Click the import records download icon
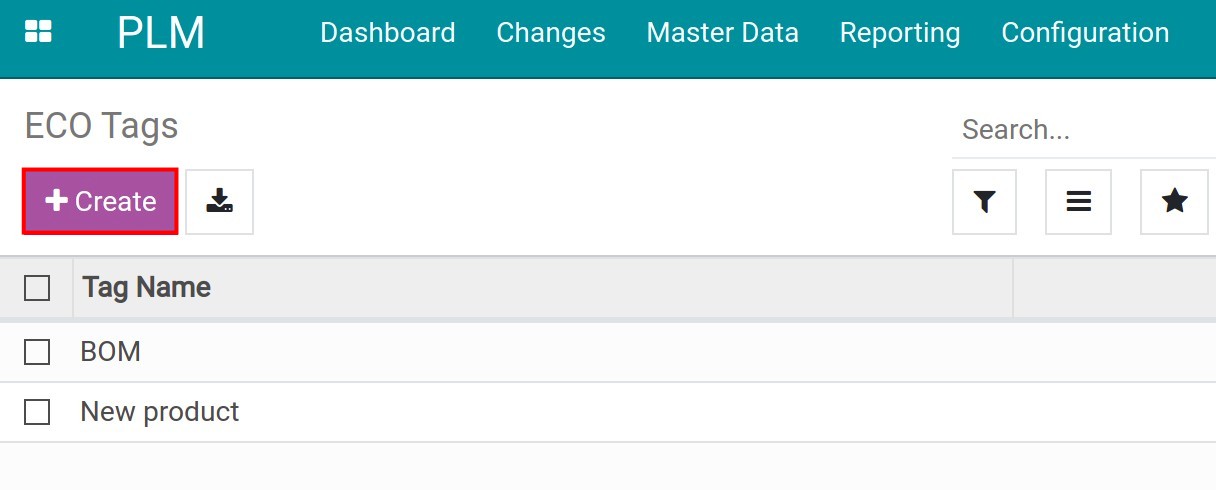The image size is (1216, 490). click(219, 202)
